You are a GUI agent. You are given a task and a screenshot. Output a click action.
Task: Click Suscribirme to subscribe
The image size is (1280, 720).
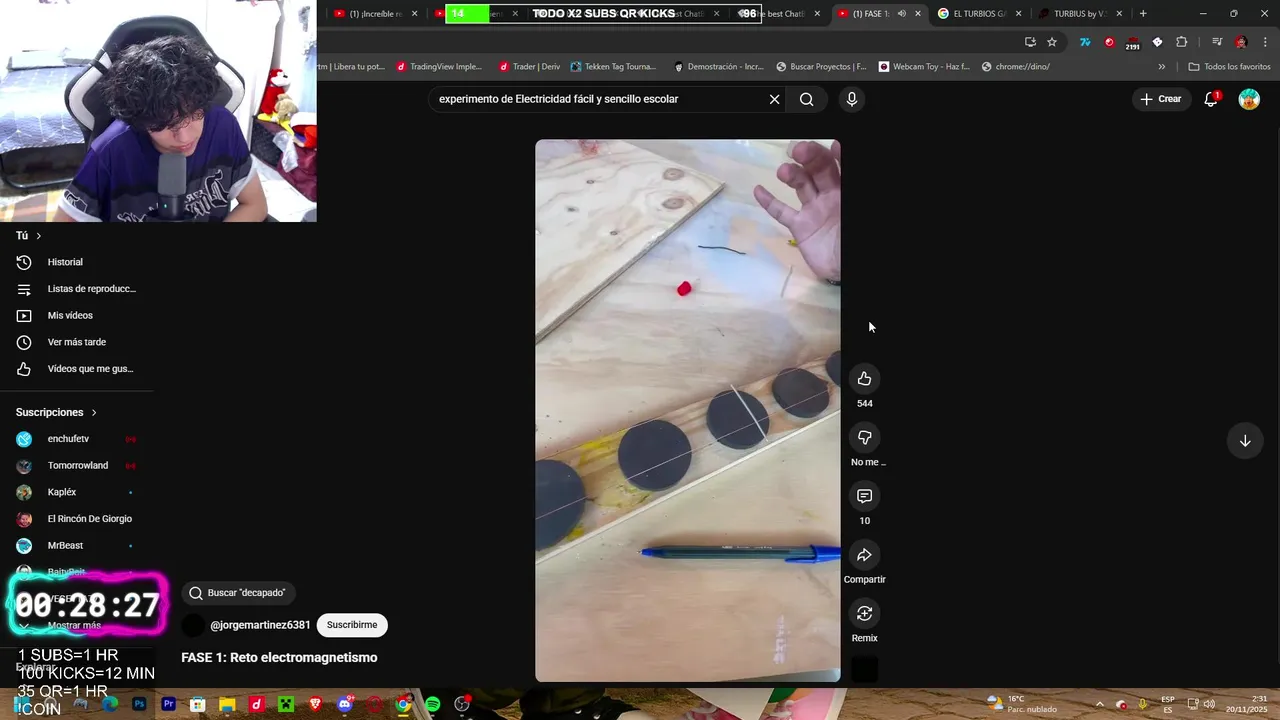point(352,625)
